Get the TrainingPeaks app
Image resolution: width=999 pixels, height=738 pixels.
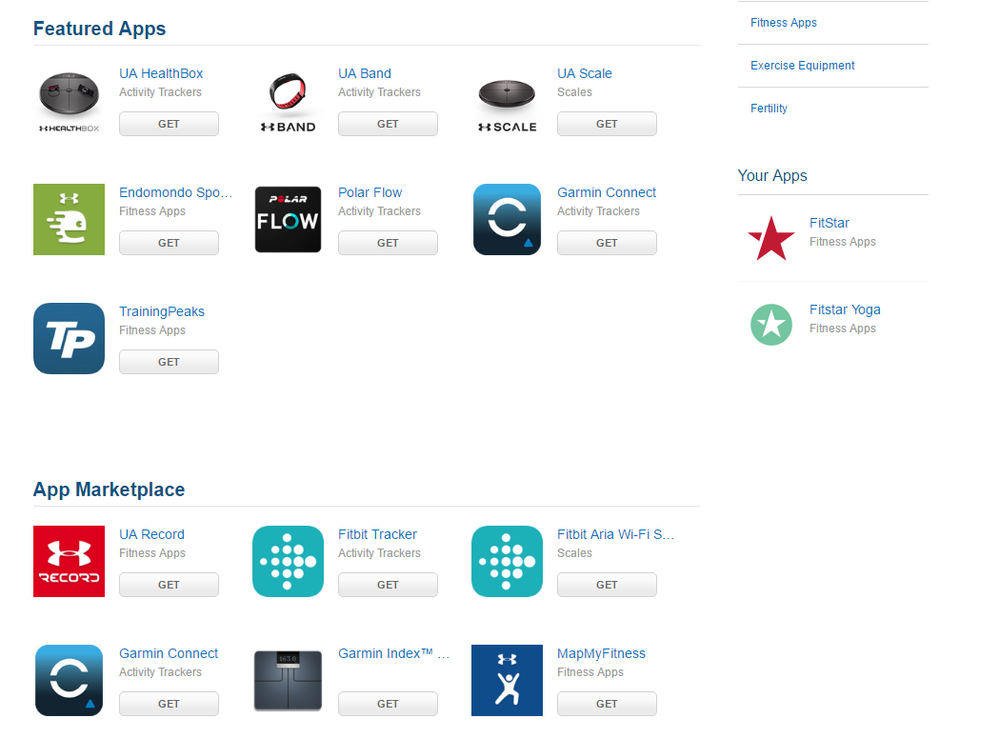click(x=169, y=362)
